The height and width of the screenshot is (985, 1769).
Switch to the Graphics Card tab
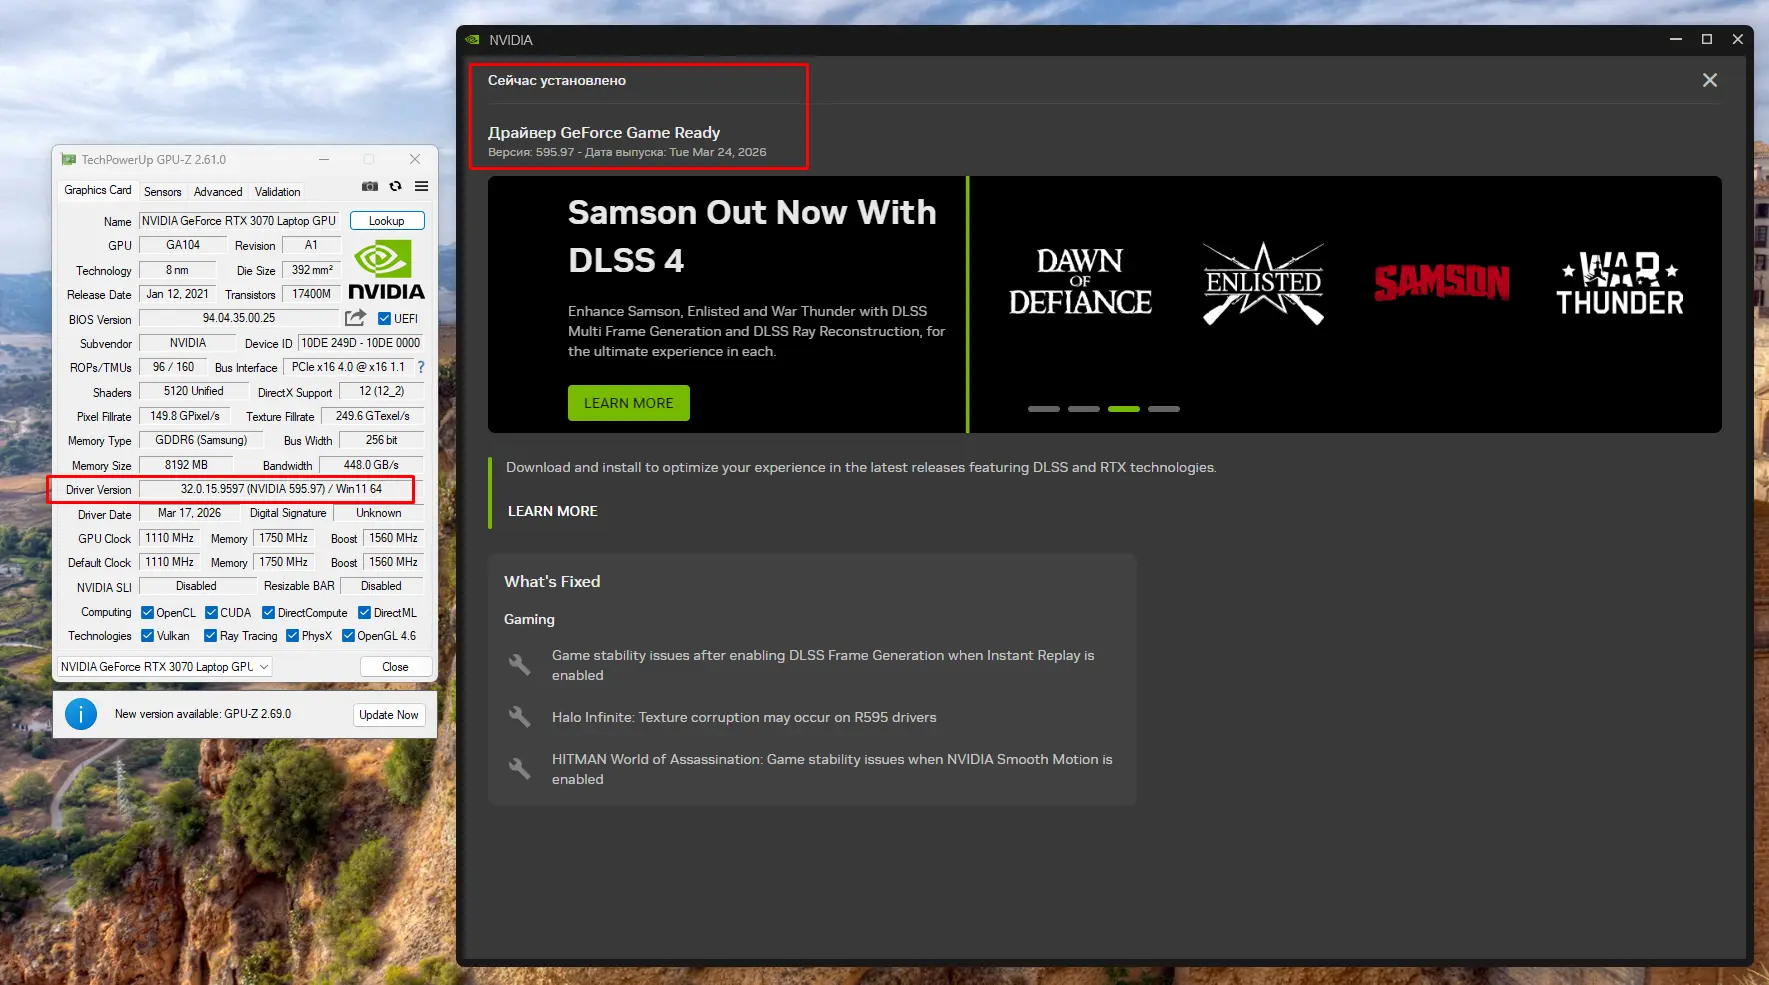(98, 190)
